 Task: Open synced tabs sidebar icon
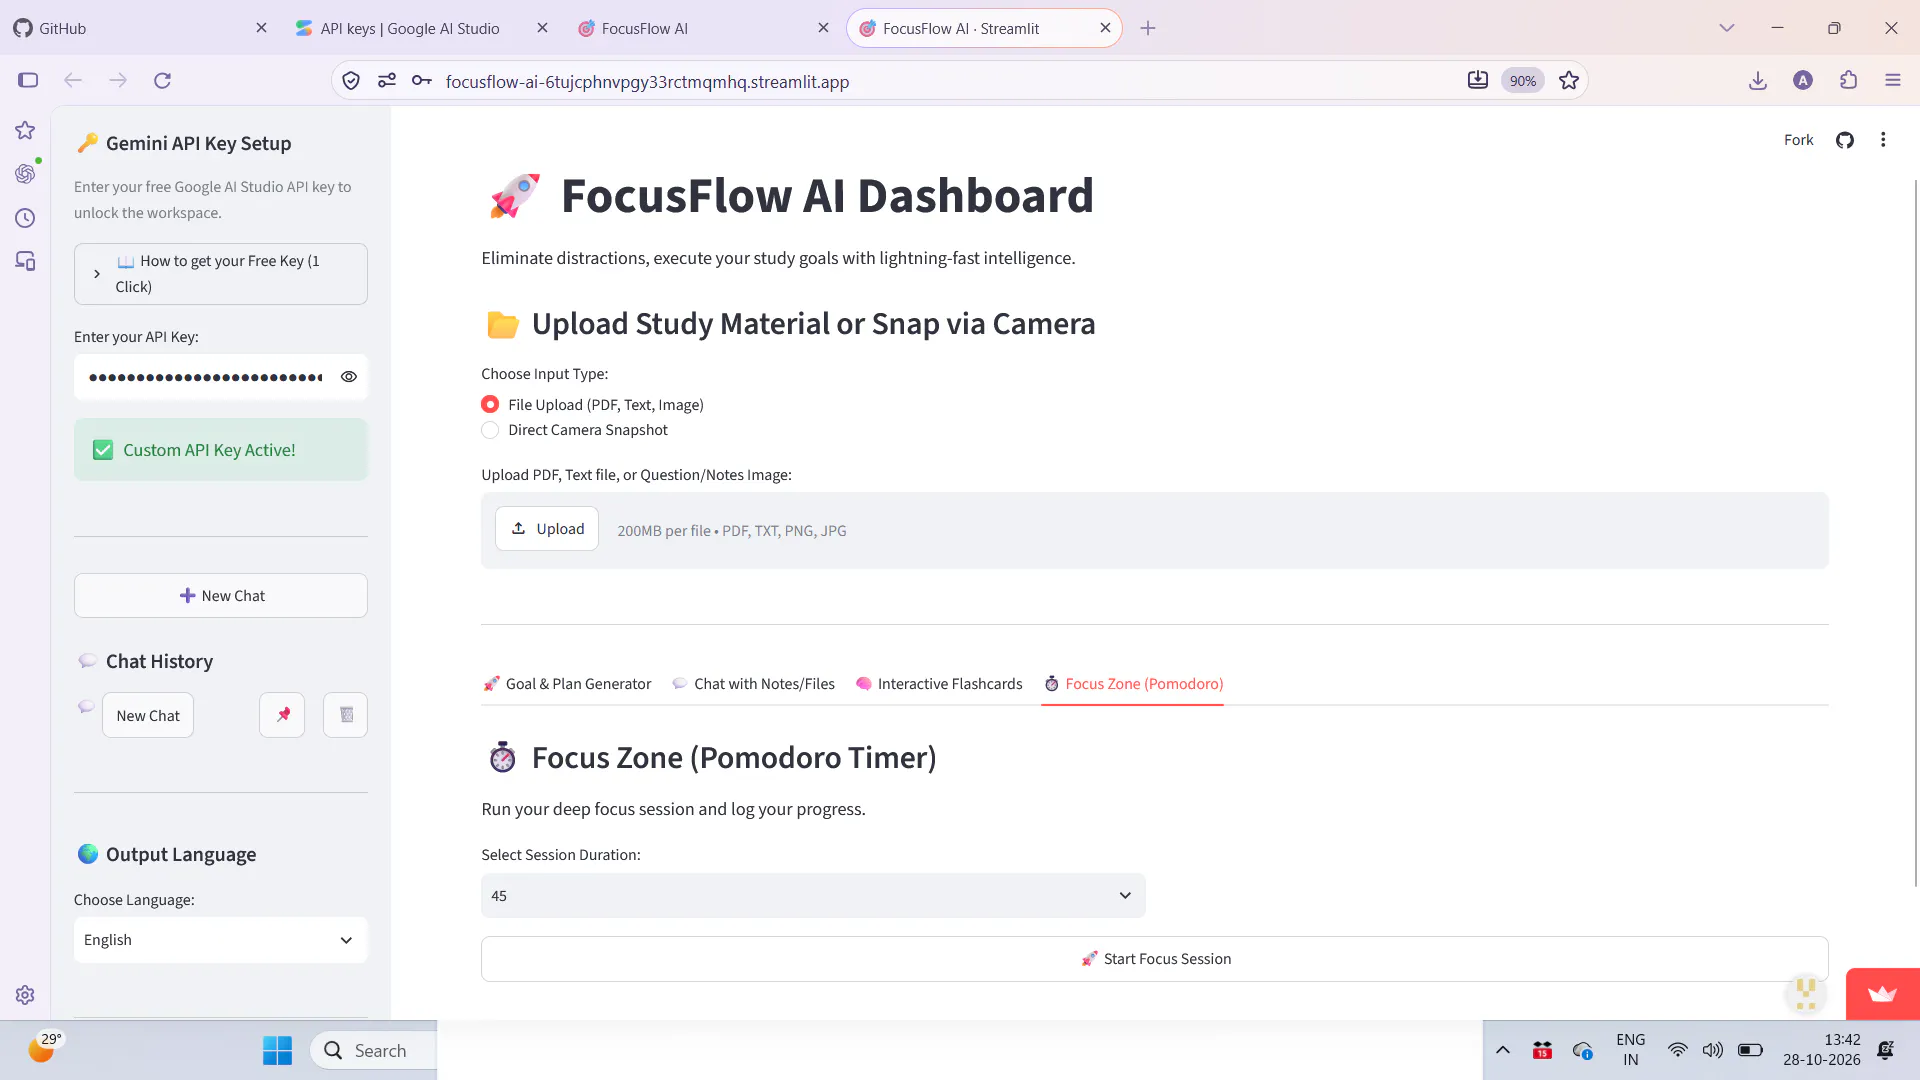25,262
